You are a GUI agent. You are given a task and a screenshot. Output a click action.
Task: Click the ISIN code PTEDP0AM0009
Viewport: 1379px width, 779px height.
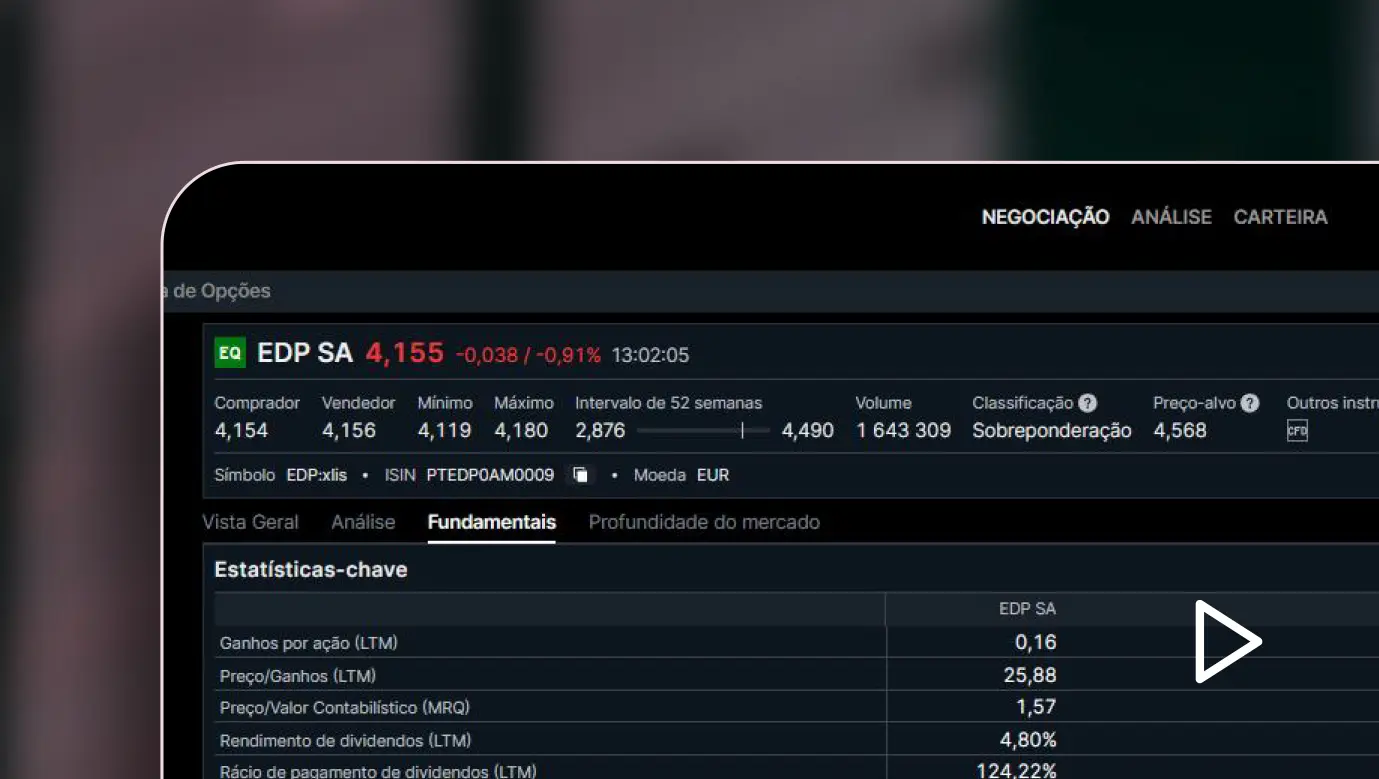(x=490, y=475)
